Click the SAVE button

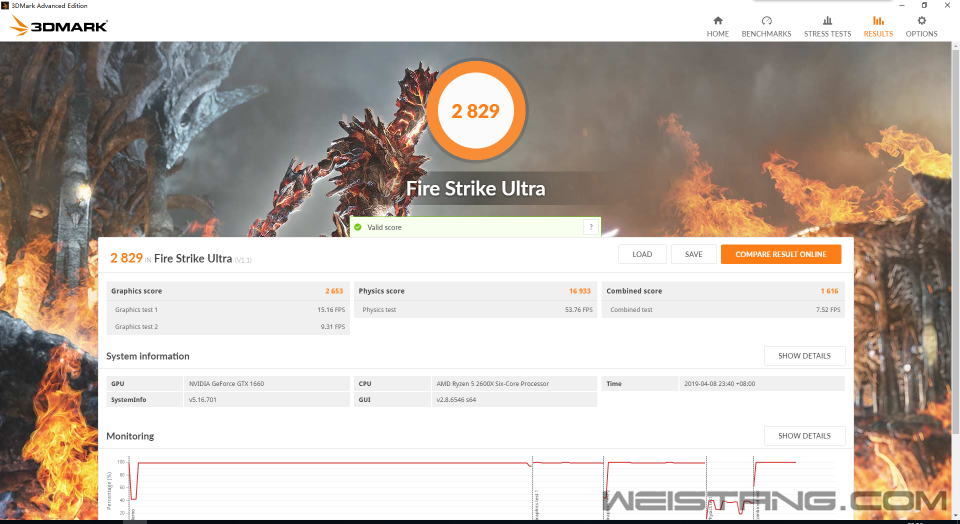pyautogui.click(x=694, y=254)
